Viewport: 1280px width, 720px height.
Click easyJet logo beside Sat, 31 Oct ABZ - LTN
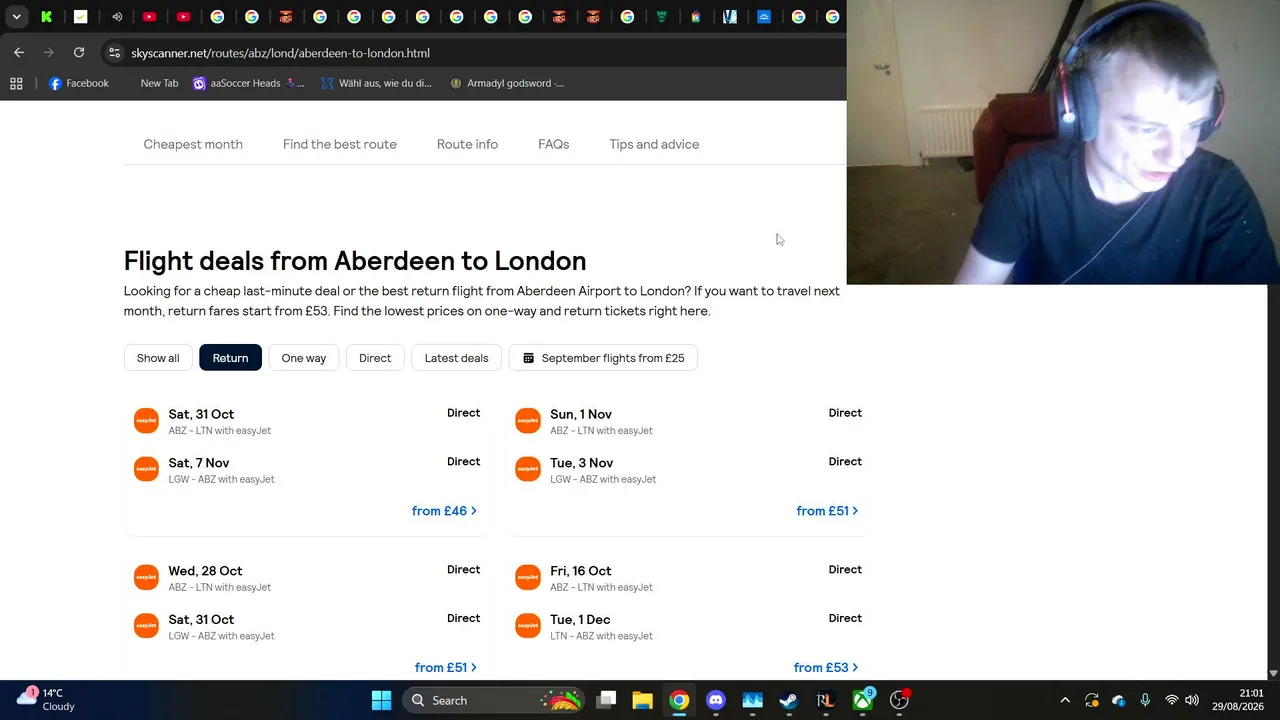(x=146, y=421)
